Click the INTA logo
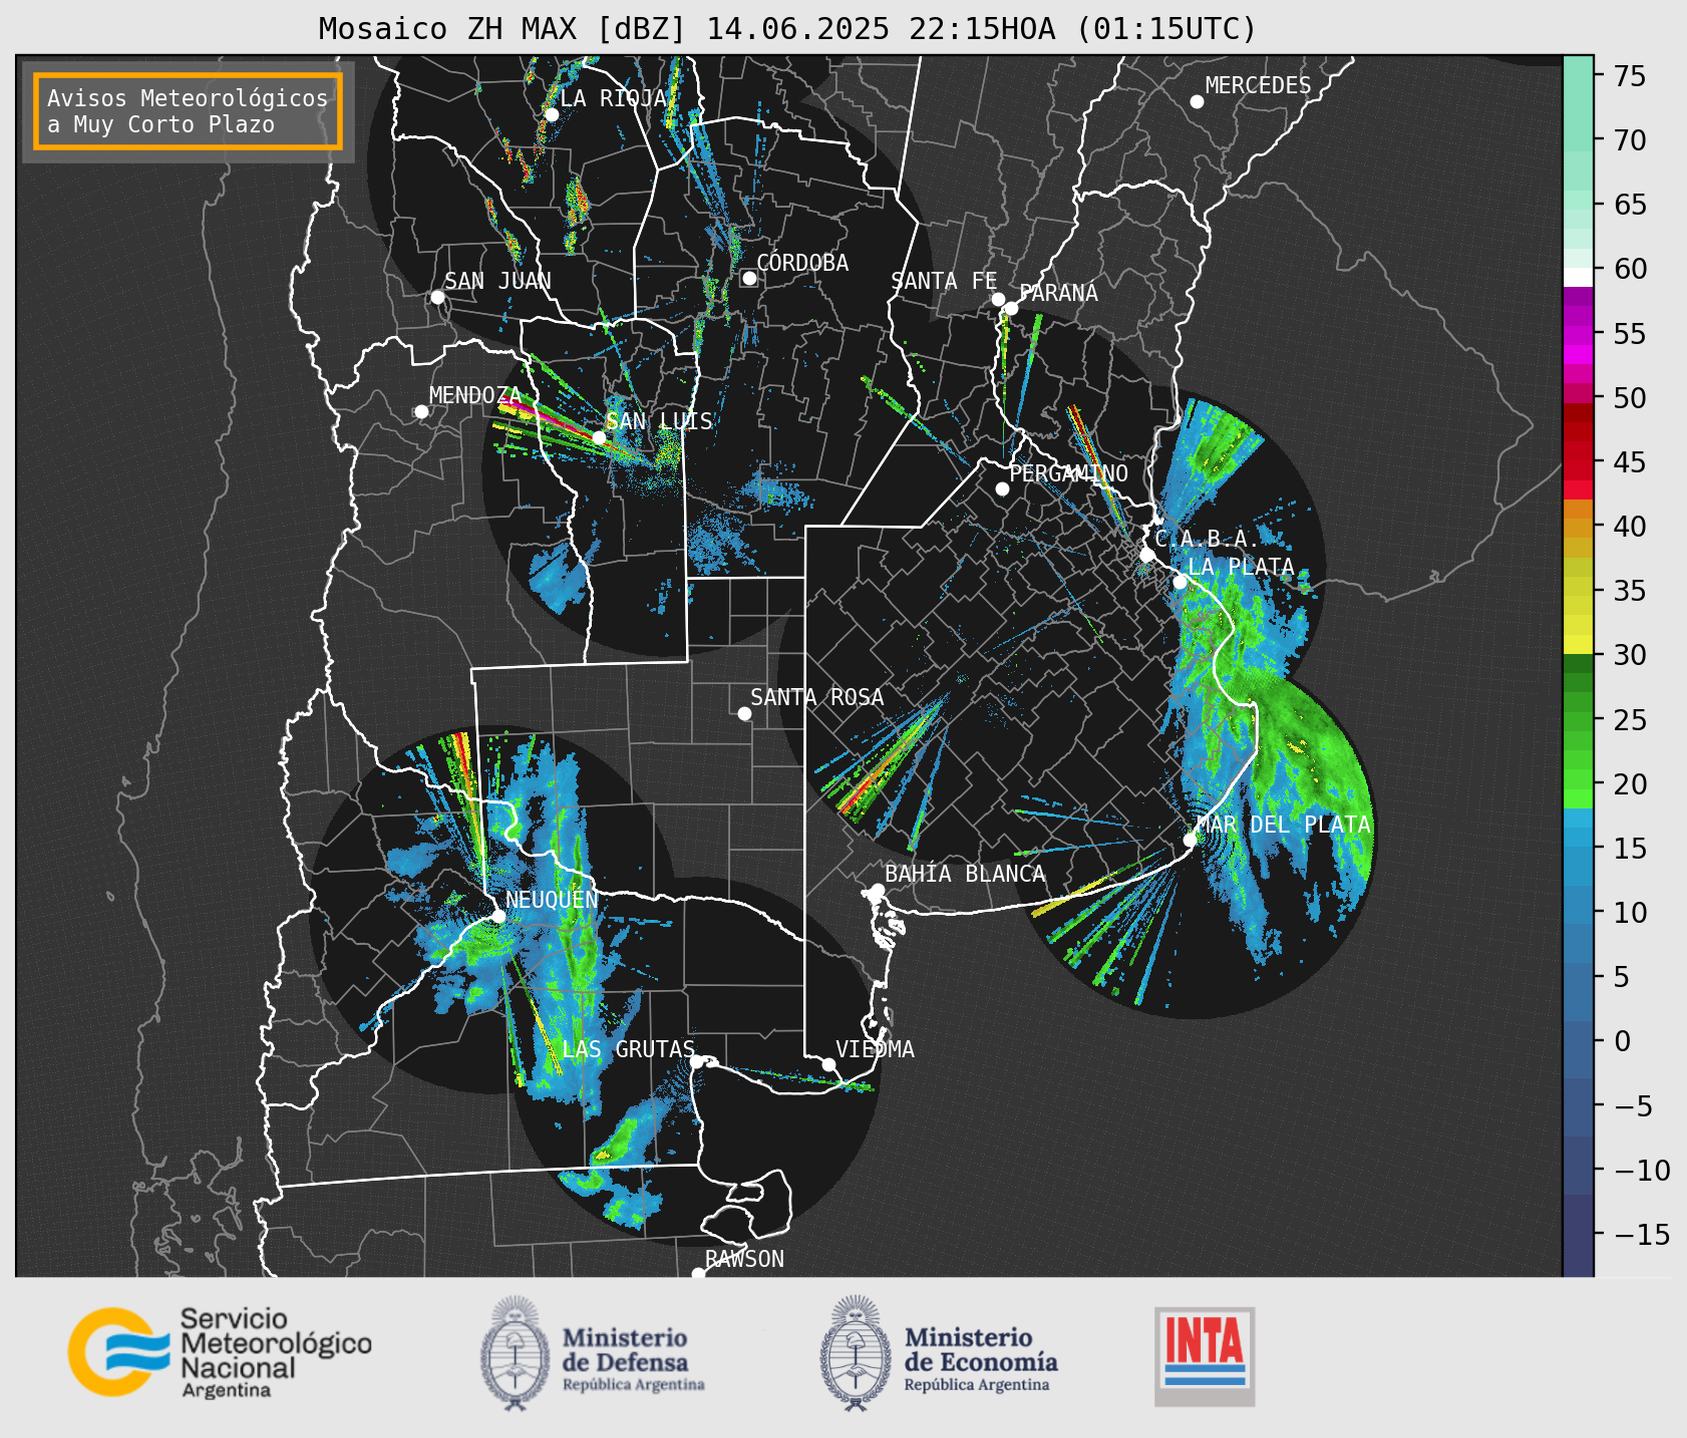The image size is (1687, 1438). pos(1205,1356)
